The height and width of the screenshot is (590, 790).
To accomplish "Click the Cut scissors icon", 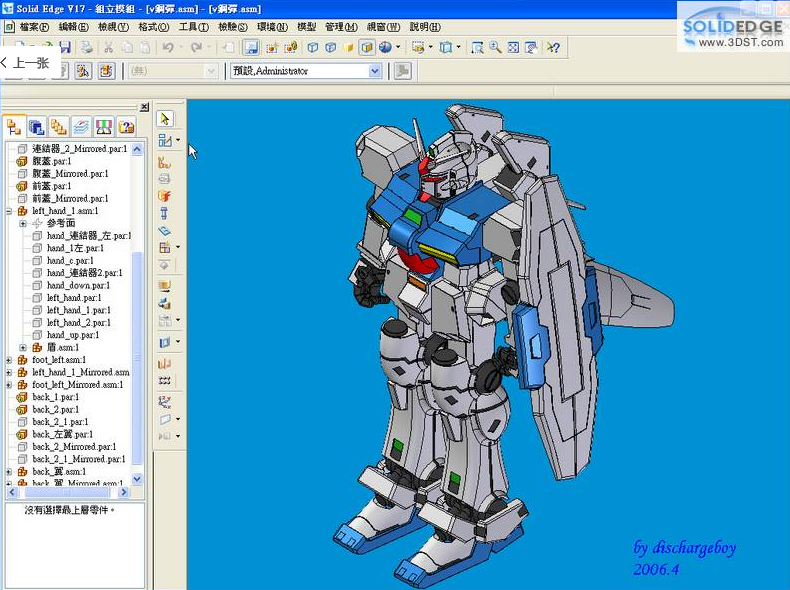I will 108,47.
